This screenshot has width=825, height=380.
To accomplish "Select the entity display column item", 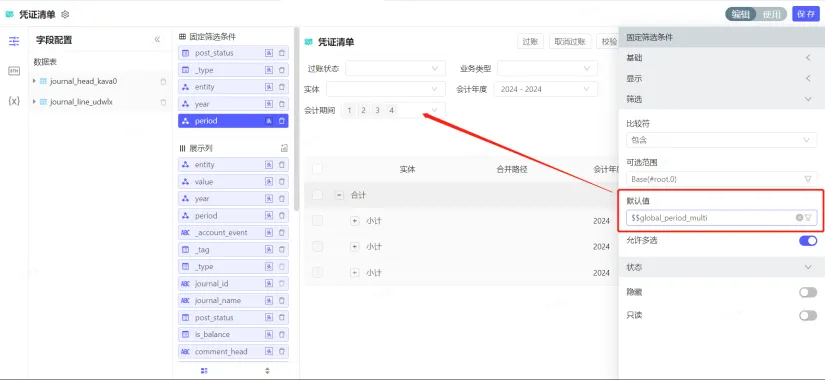I will [x=233, y=165].
